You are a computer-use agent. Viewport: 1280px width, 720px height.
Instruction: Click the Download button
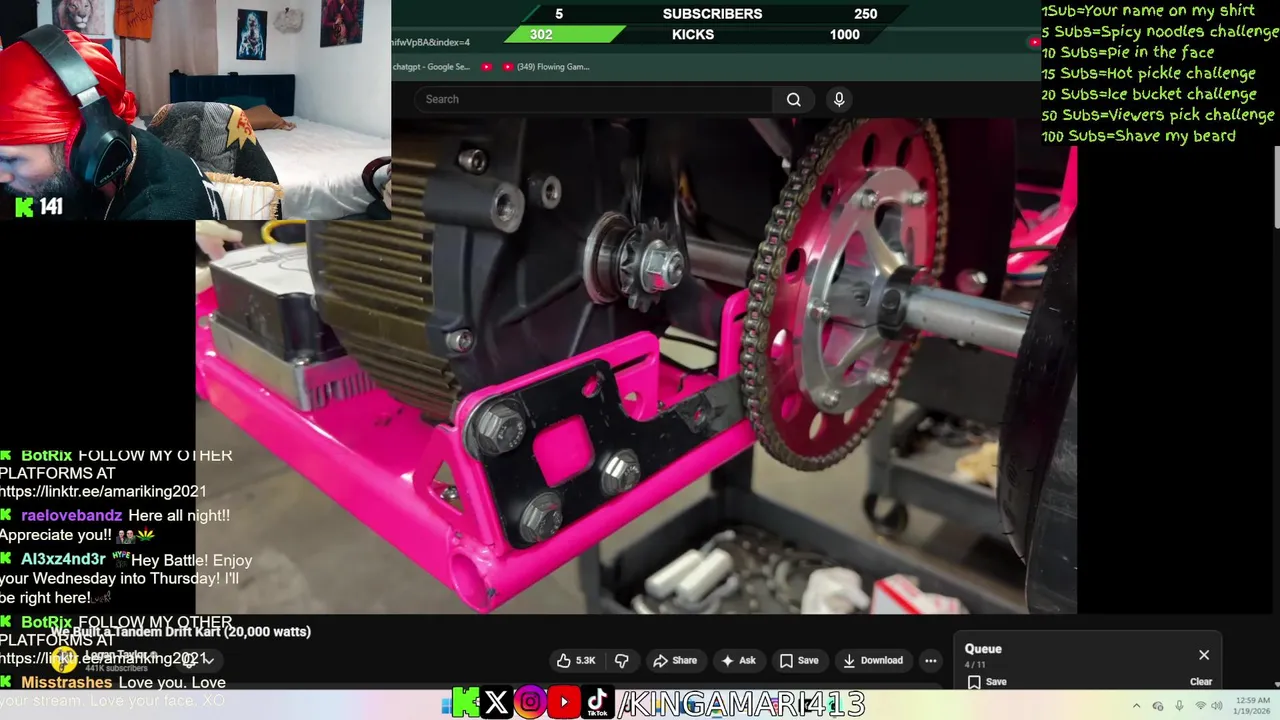click(x=873, y=660)
